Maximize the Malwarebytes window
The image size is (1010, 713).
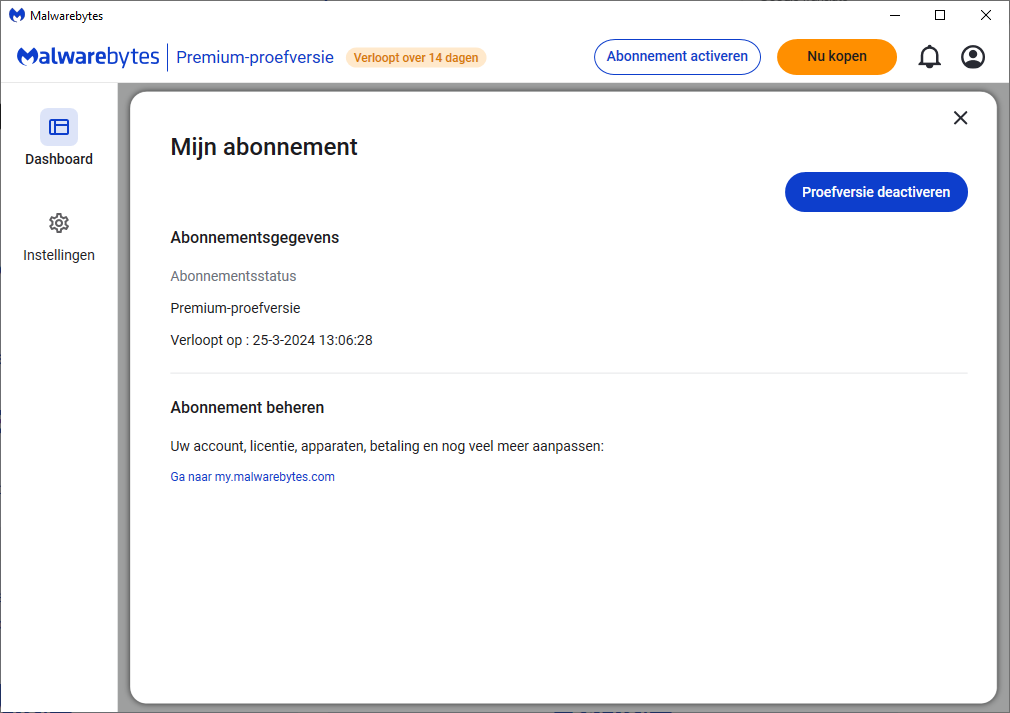(940, 15)
